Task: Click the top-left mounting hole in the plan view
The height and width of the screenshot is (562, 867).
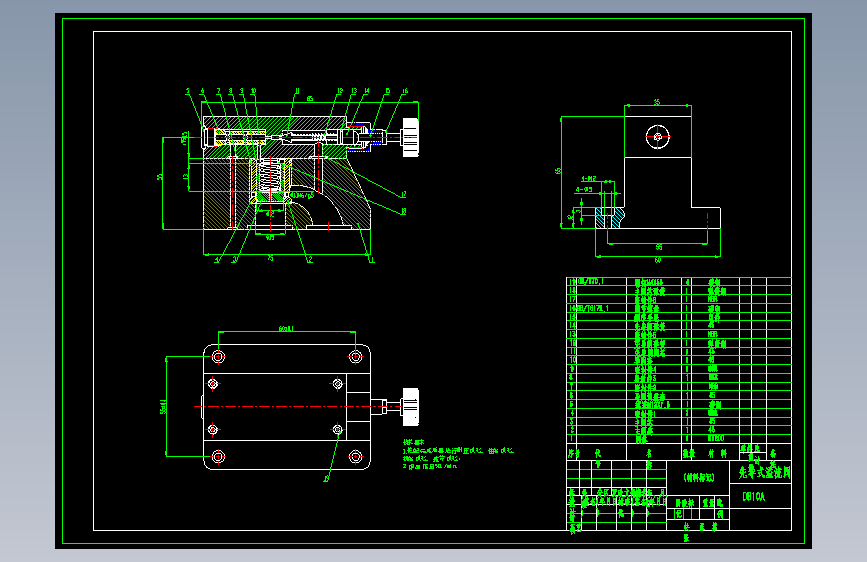Action: [218, 357]
